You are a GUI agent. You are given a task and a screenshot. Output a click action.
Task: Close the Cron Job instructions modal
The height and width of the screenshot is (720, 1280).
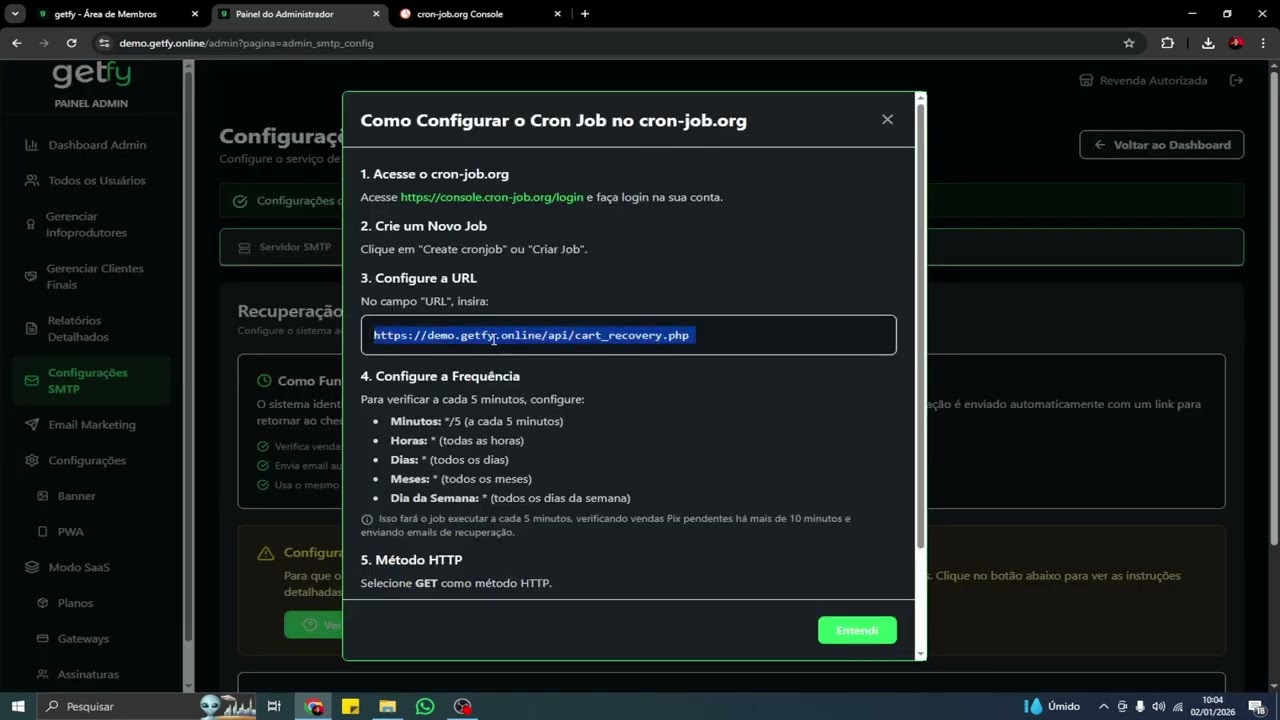pos(887,119)
